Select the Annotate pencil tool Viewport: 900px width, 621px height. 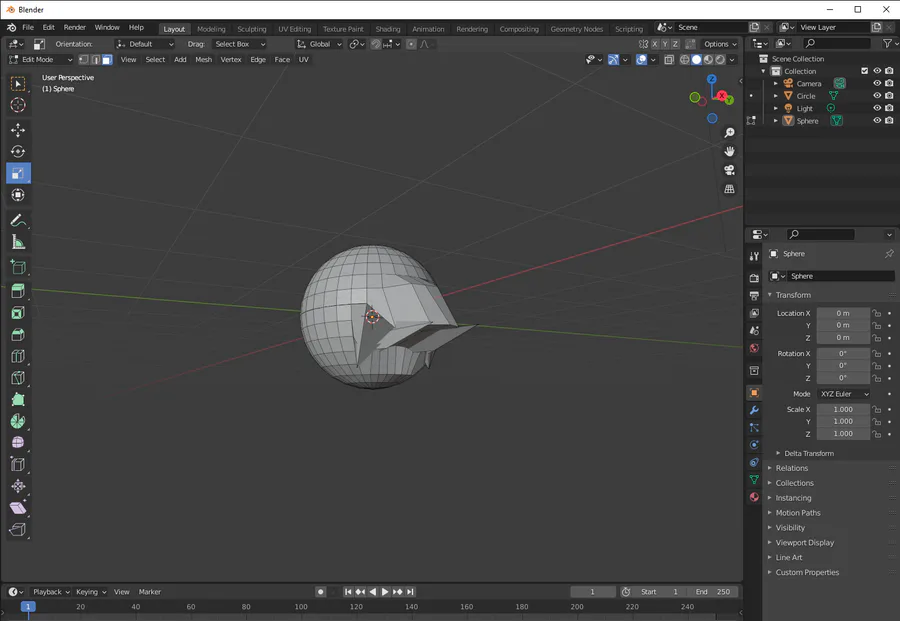pos(18,220)
